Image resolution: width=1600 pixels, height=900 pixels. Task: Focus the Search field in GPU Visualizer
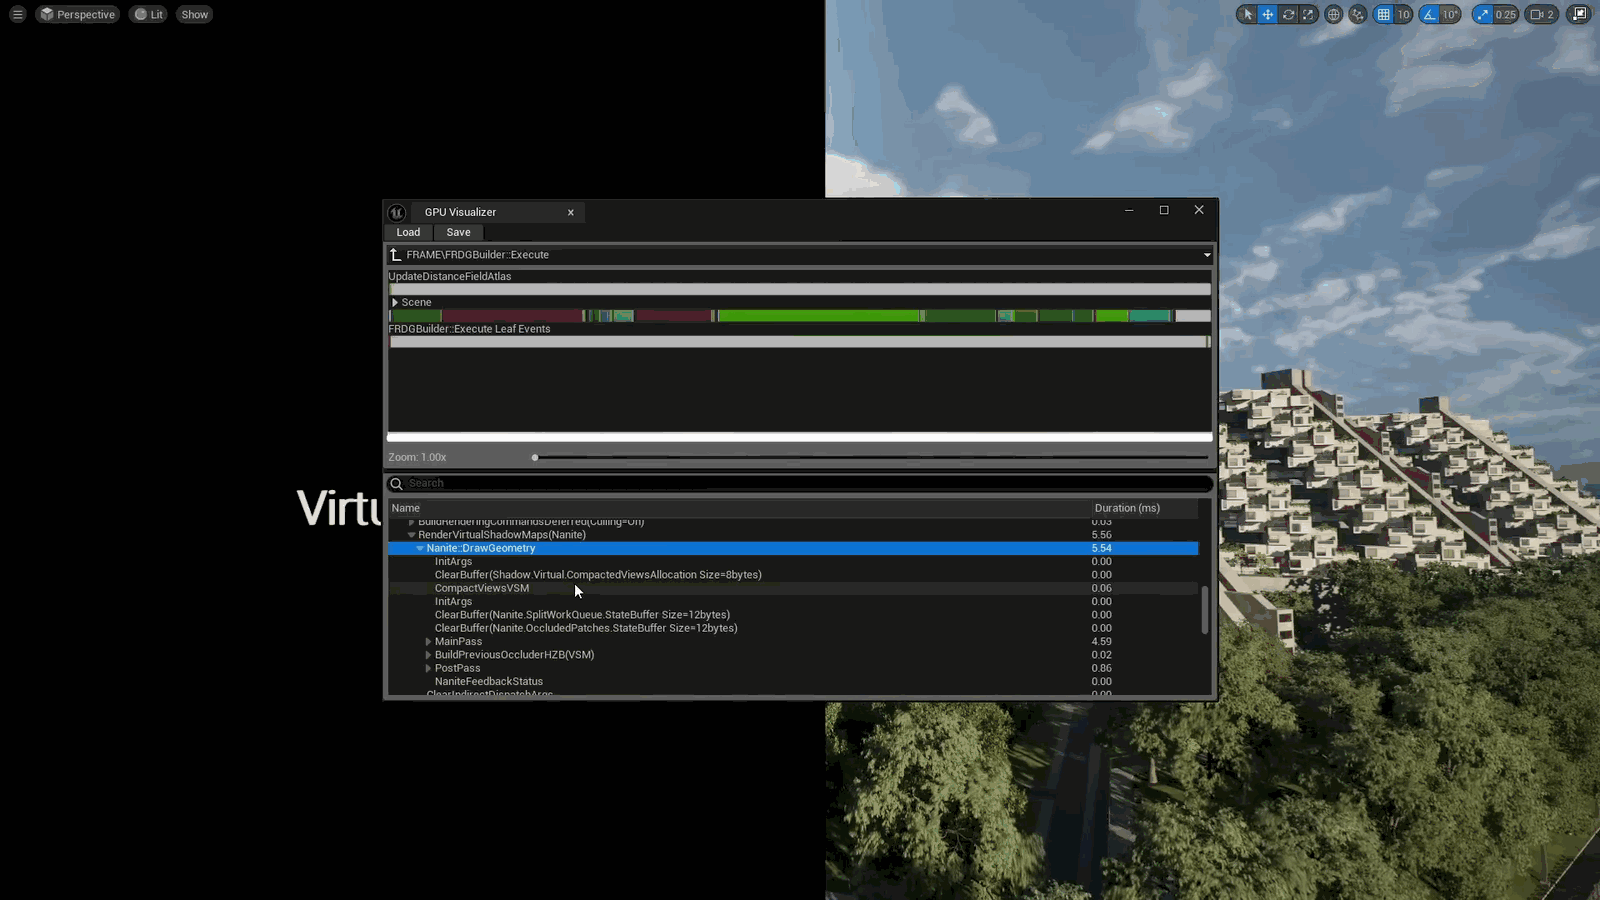click(800, 483)
